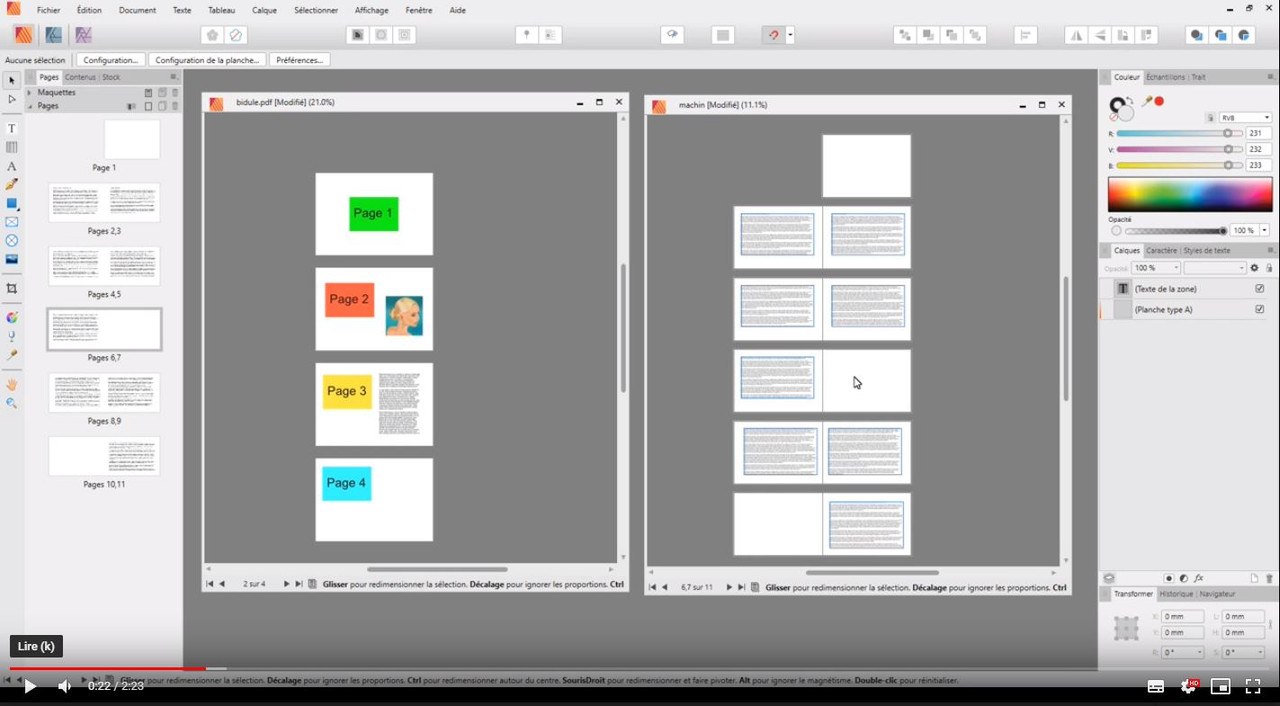Select the Picture Frame Ellipse tool
Viewport: 1280px width, 706px height.
[x=12, y=241]
